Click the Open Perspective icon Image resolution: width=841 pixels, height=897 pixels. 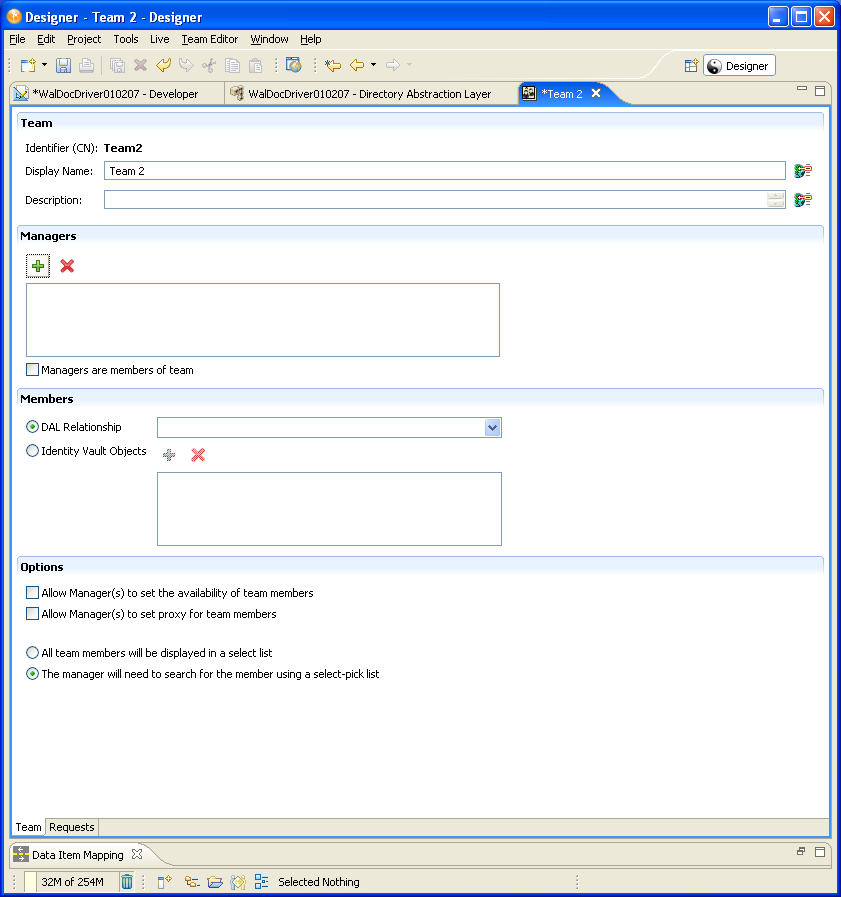coord(691,66)
